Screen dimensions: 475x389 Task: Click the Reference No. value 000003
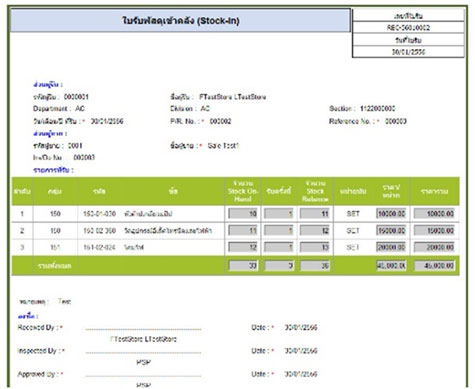click(x=396, y=121)
